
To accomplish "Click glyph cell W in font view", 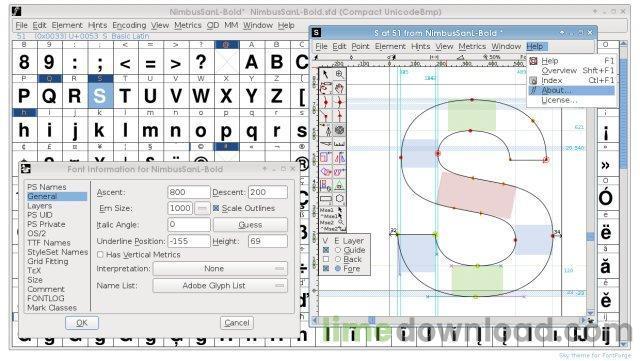I will [x=201, y=96].
